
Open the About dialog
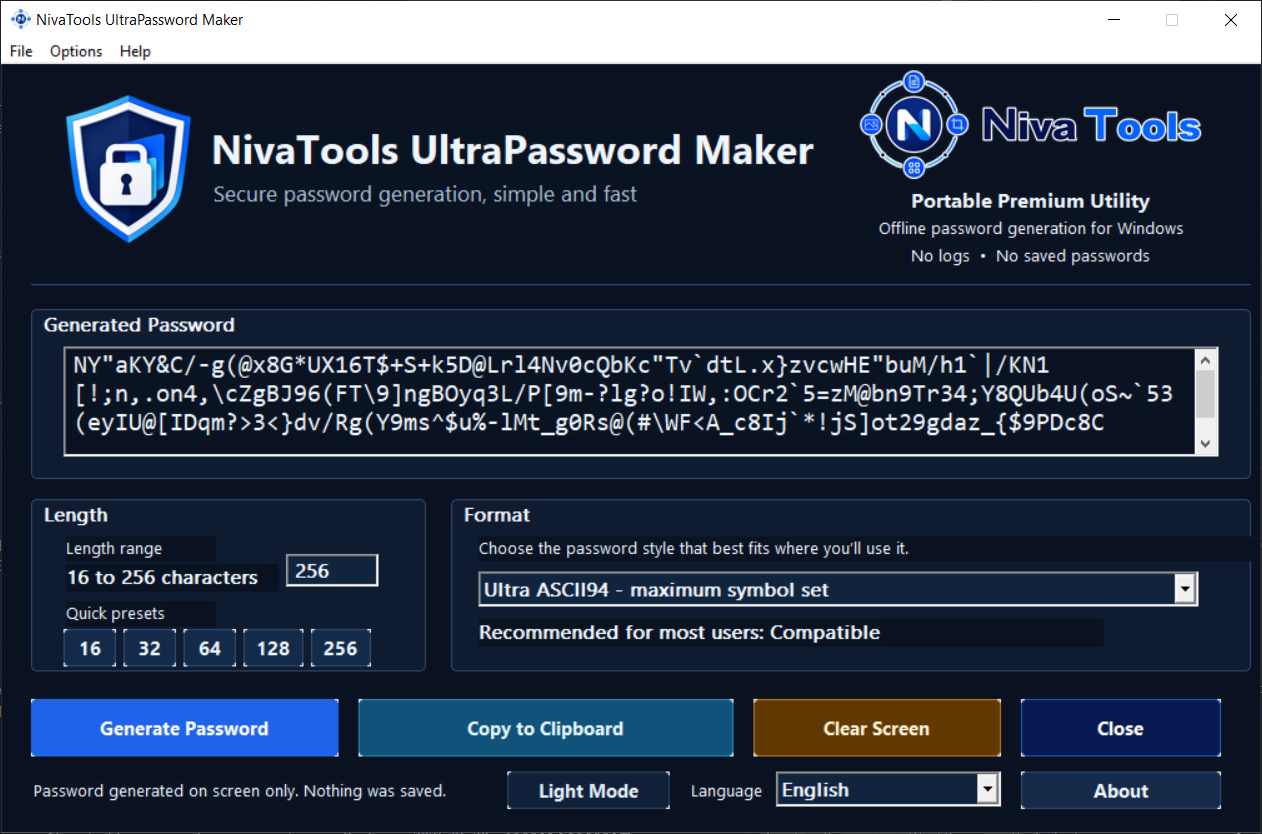[1120, 791]
